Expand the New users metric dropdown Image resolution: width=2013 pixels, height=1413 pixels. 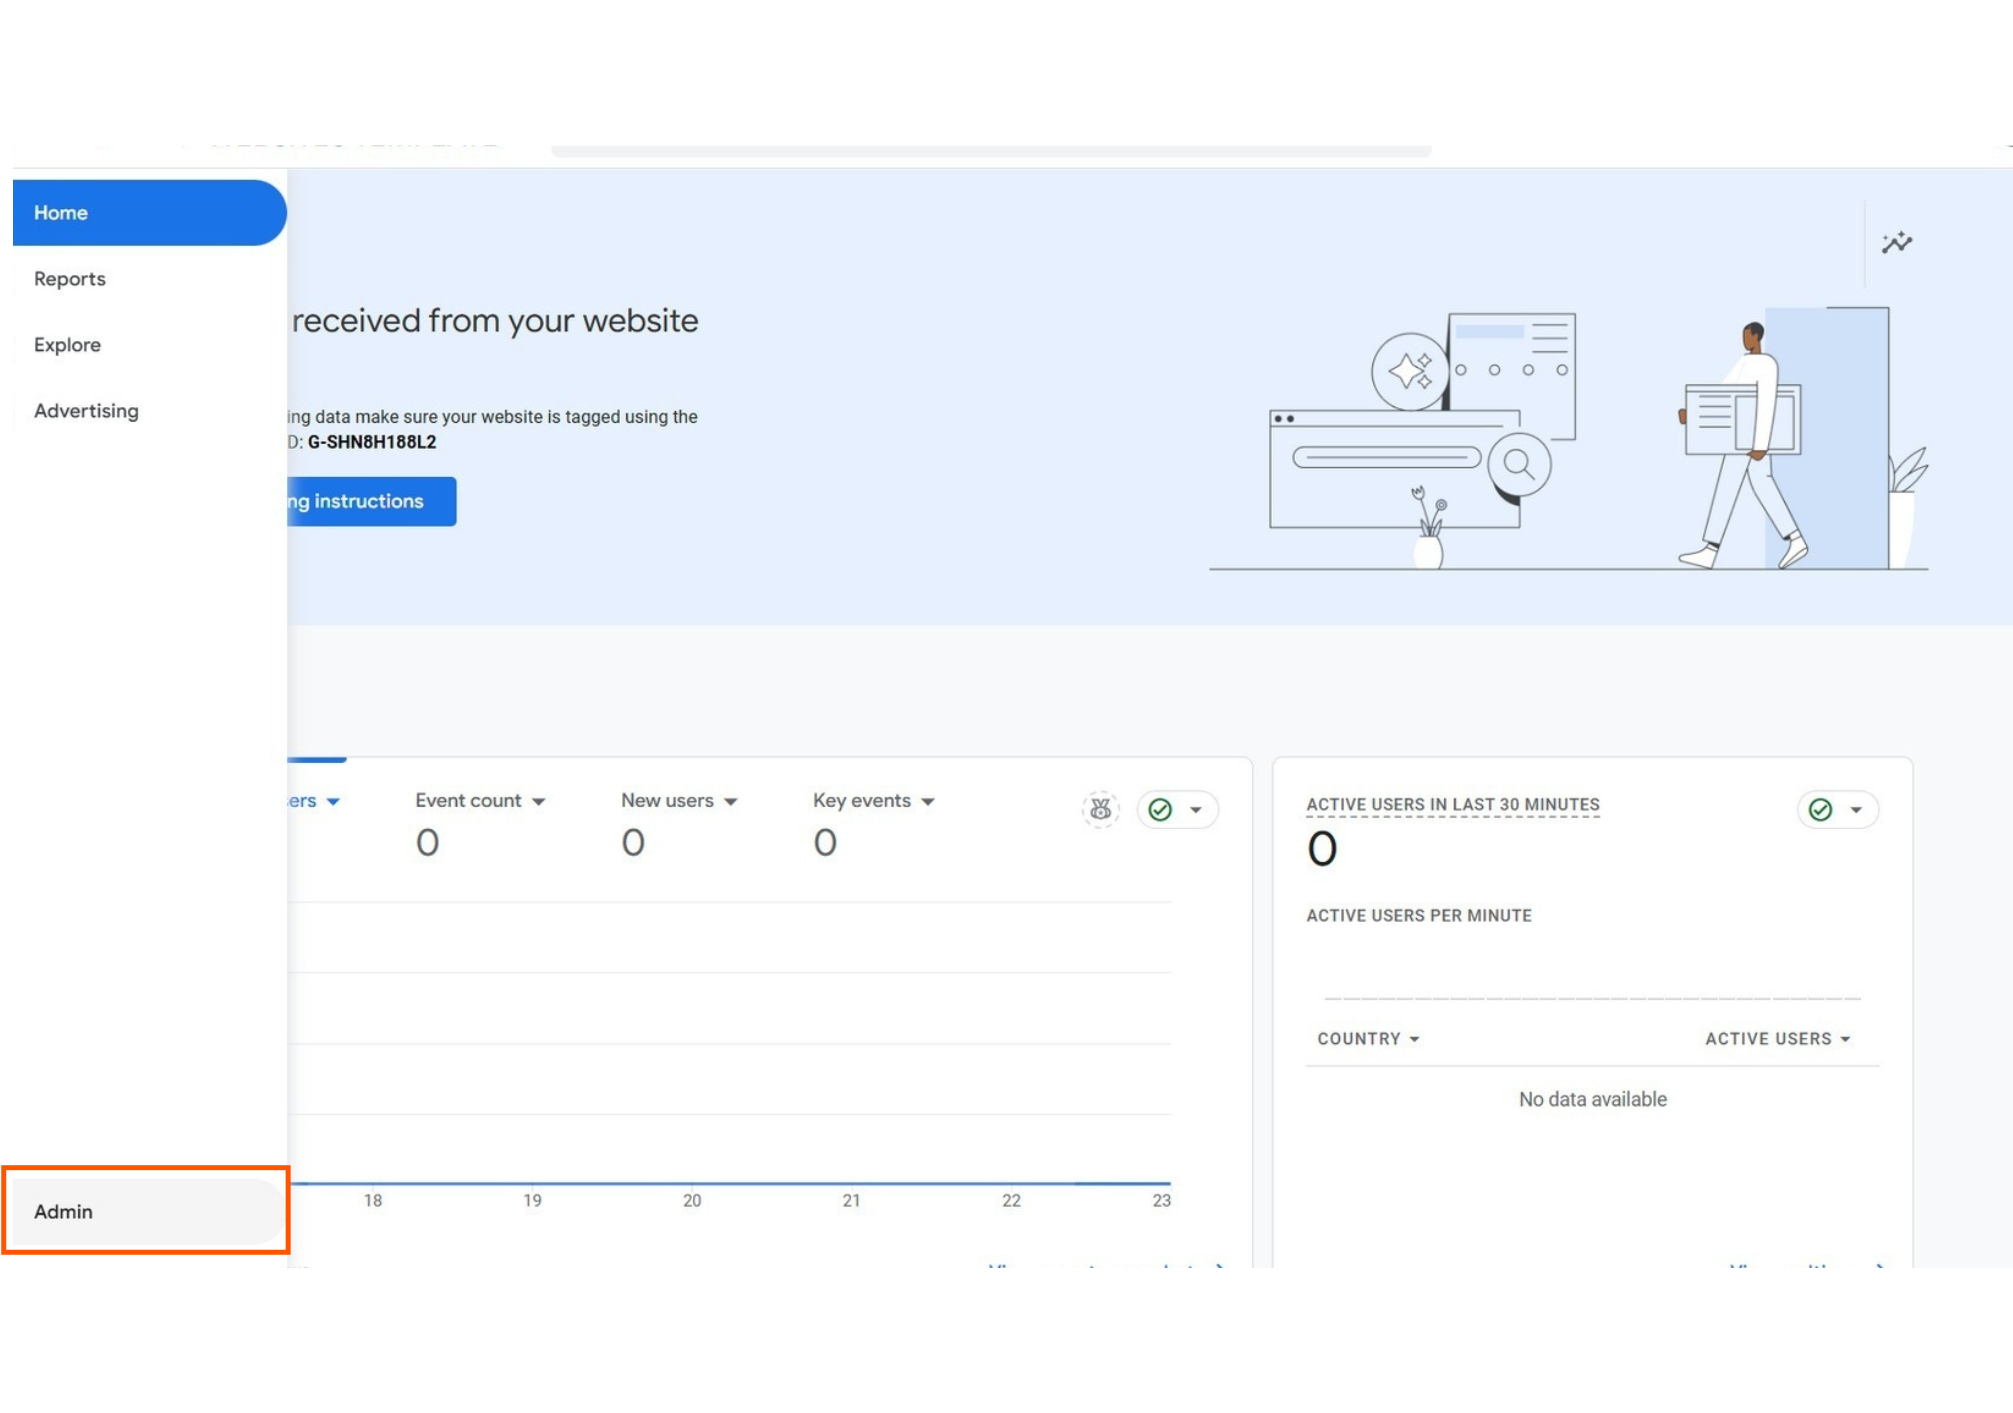click(731, 802)
